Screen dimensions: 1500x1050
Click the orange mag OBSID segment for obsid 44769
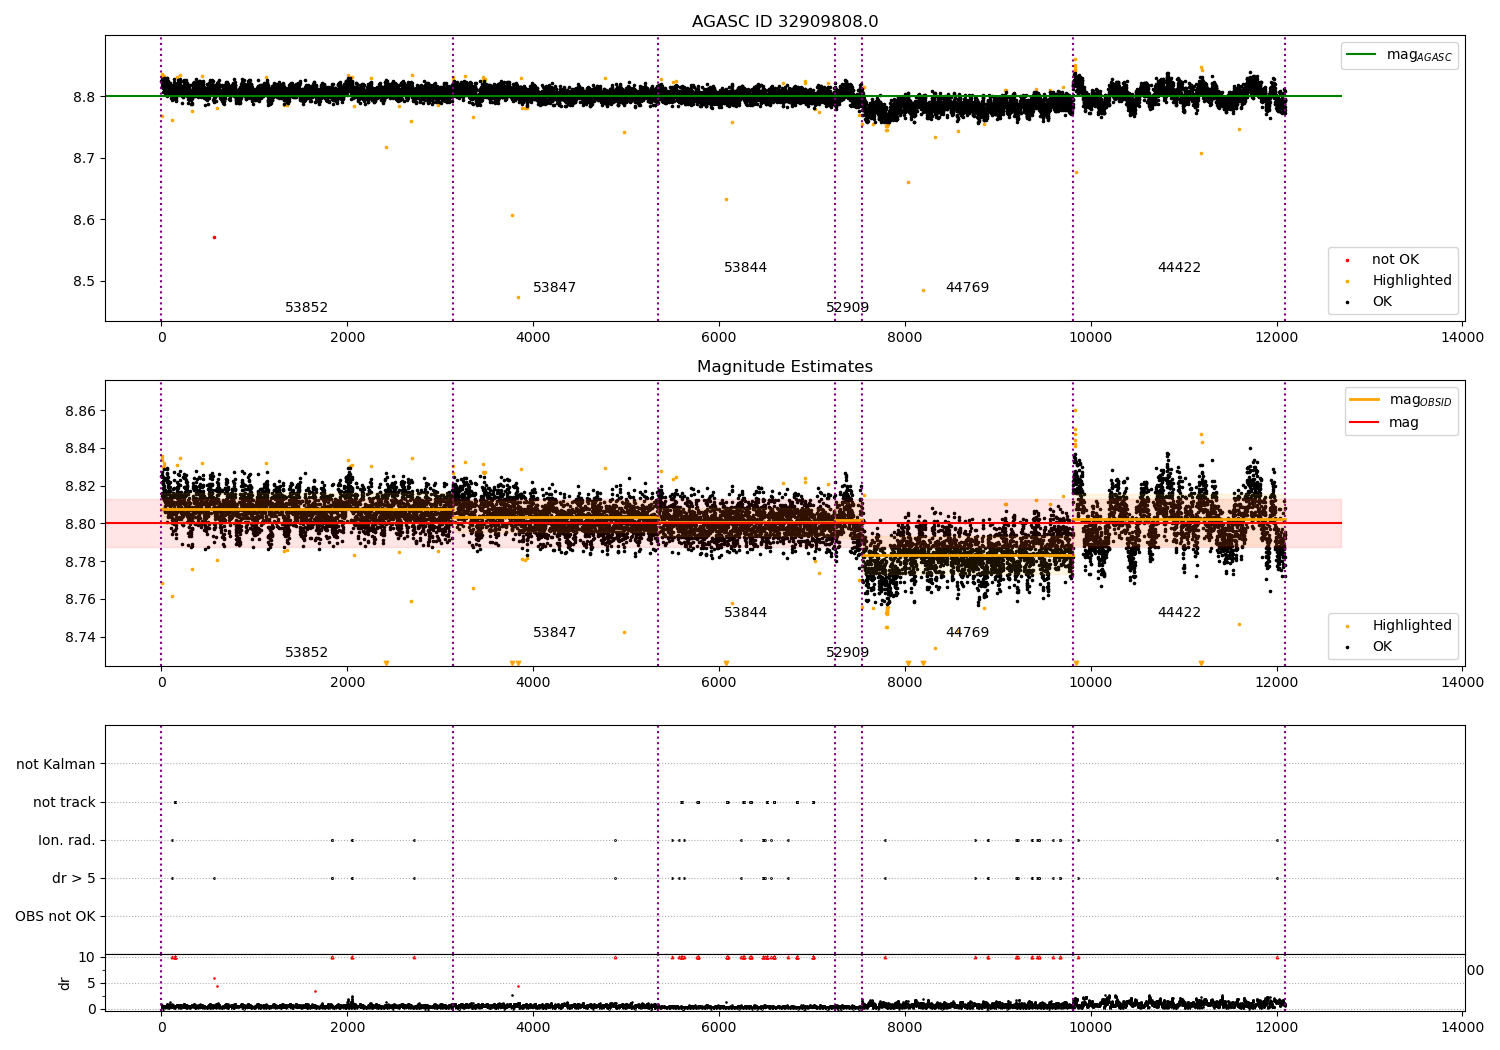[968, 555]
